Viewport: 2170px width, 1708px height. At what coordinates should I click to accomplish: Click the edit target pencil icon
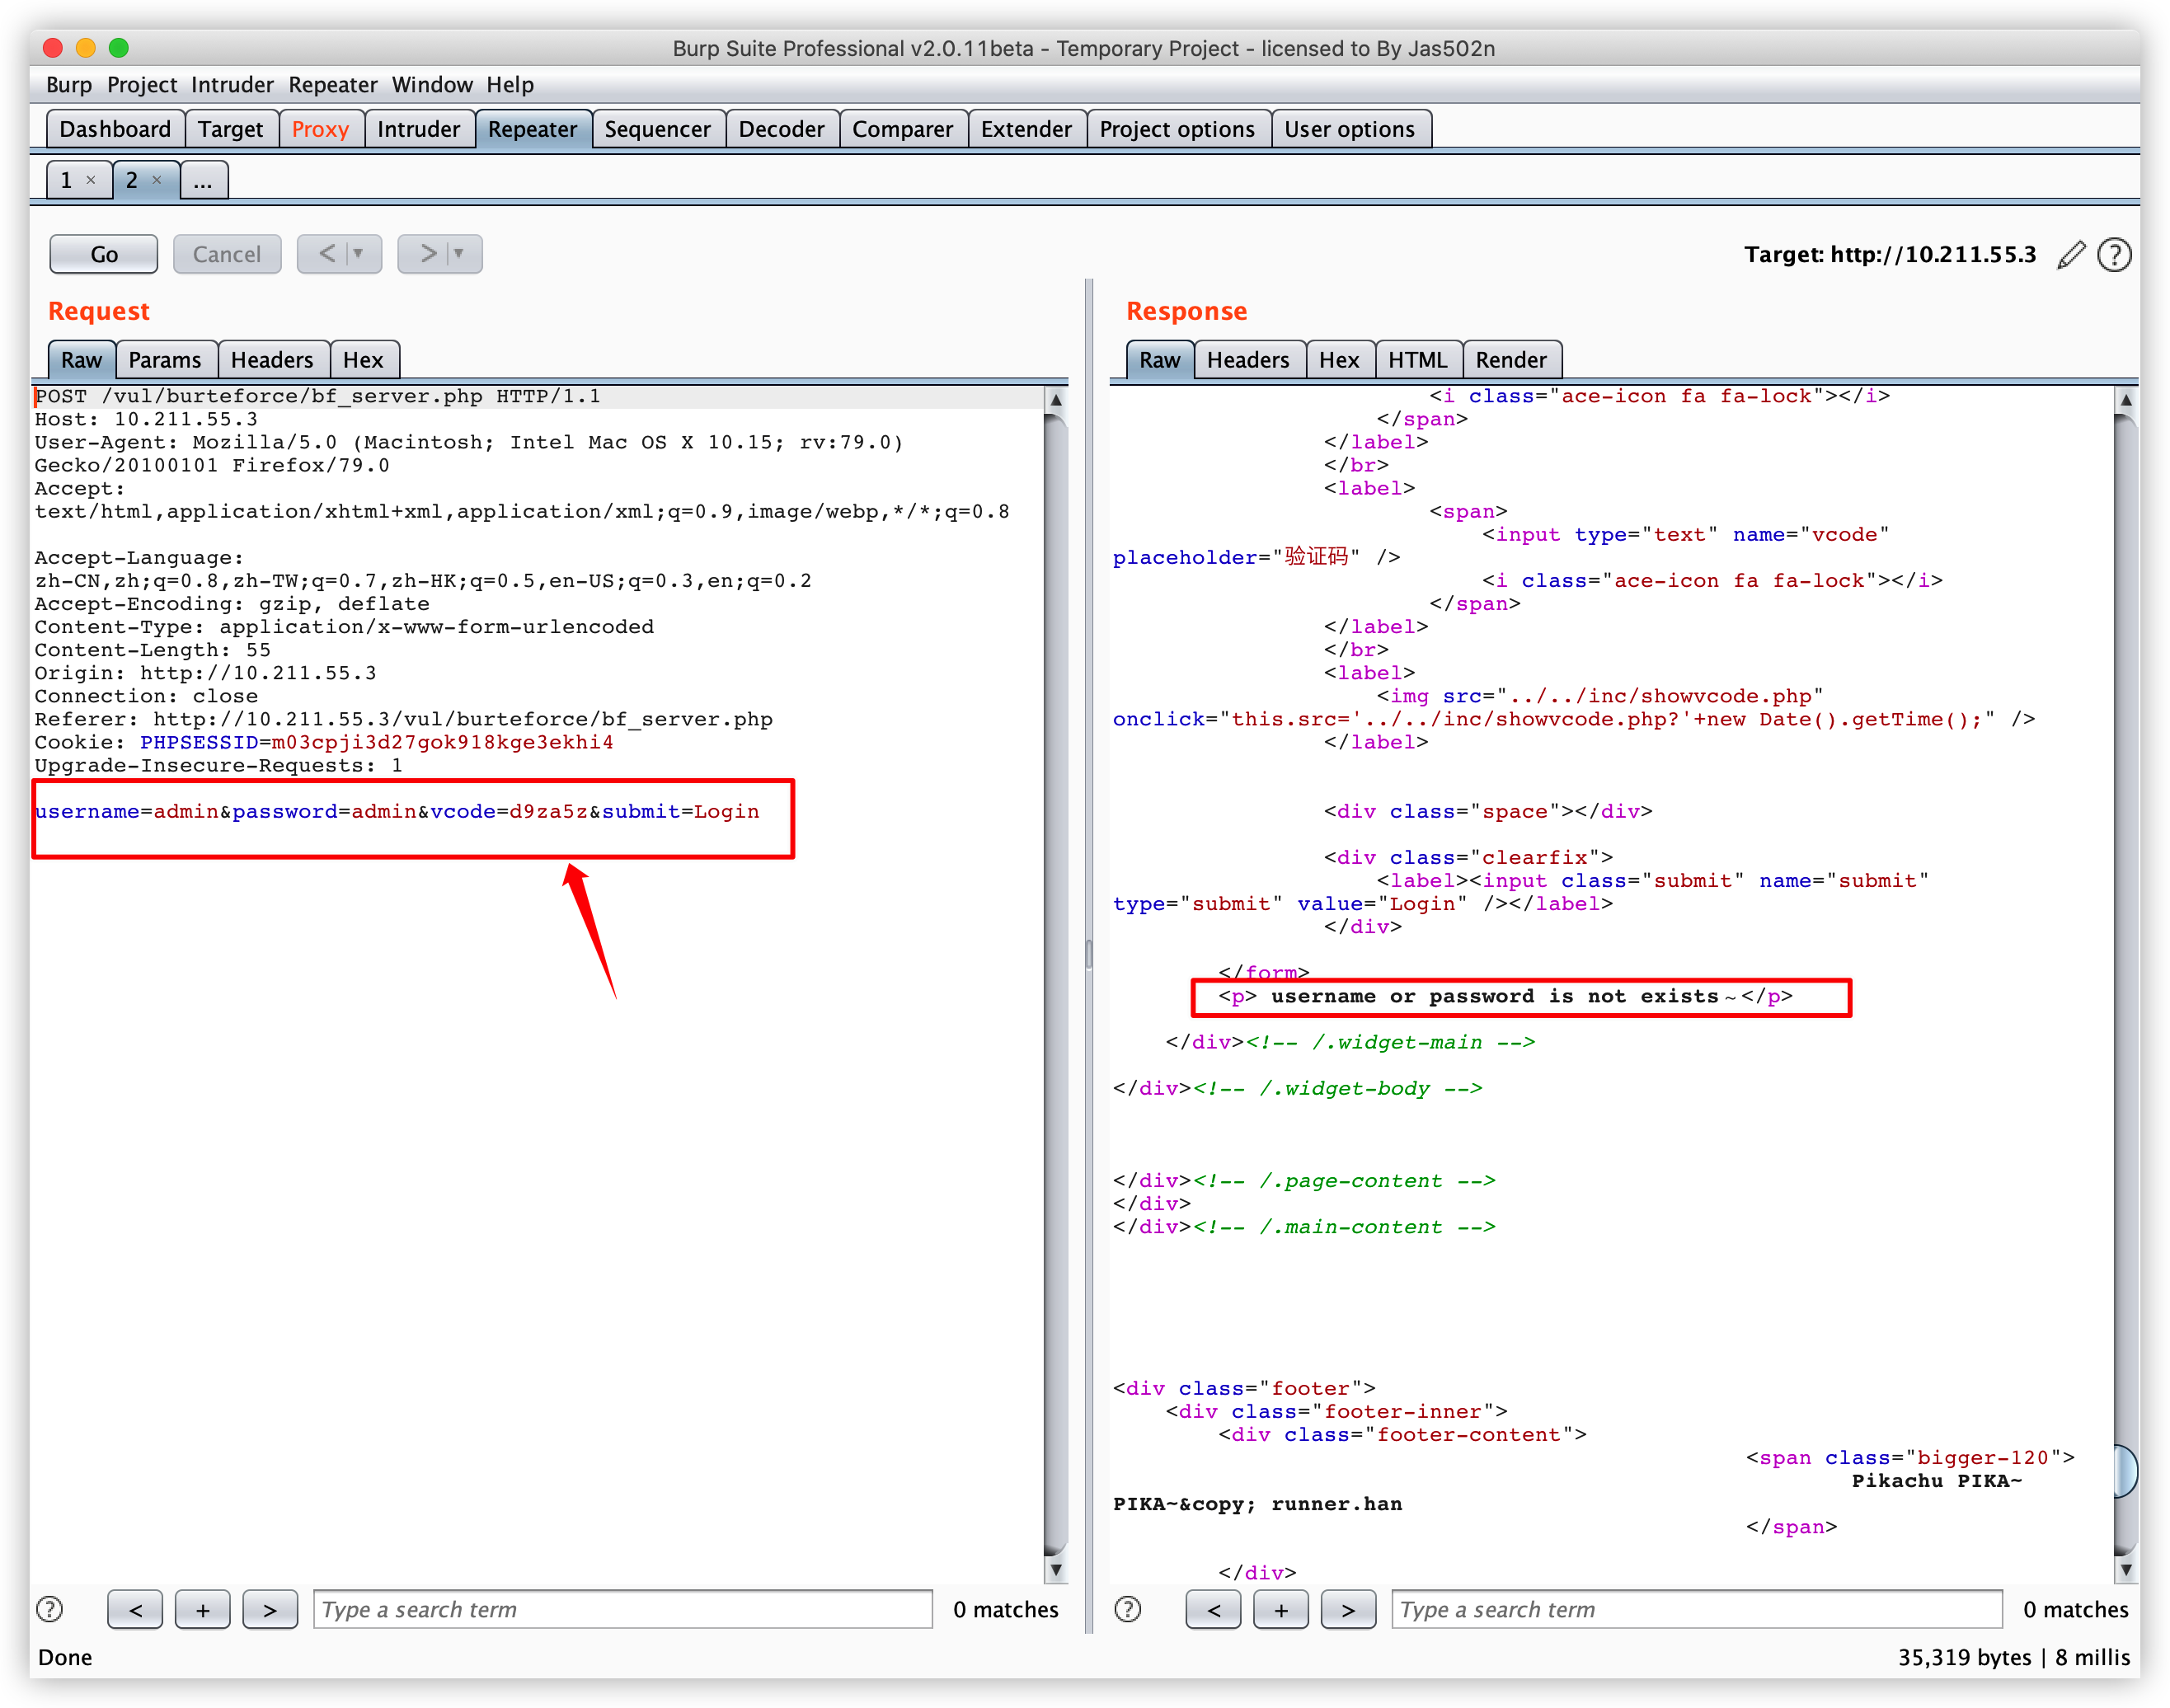[2071, 255]
